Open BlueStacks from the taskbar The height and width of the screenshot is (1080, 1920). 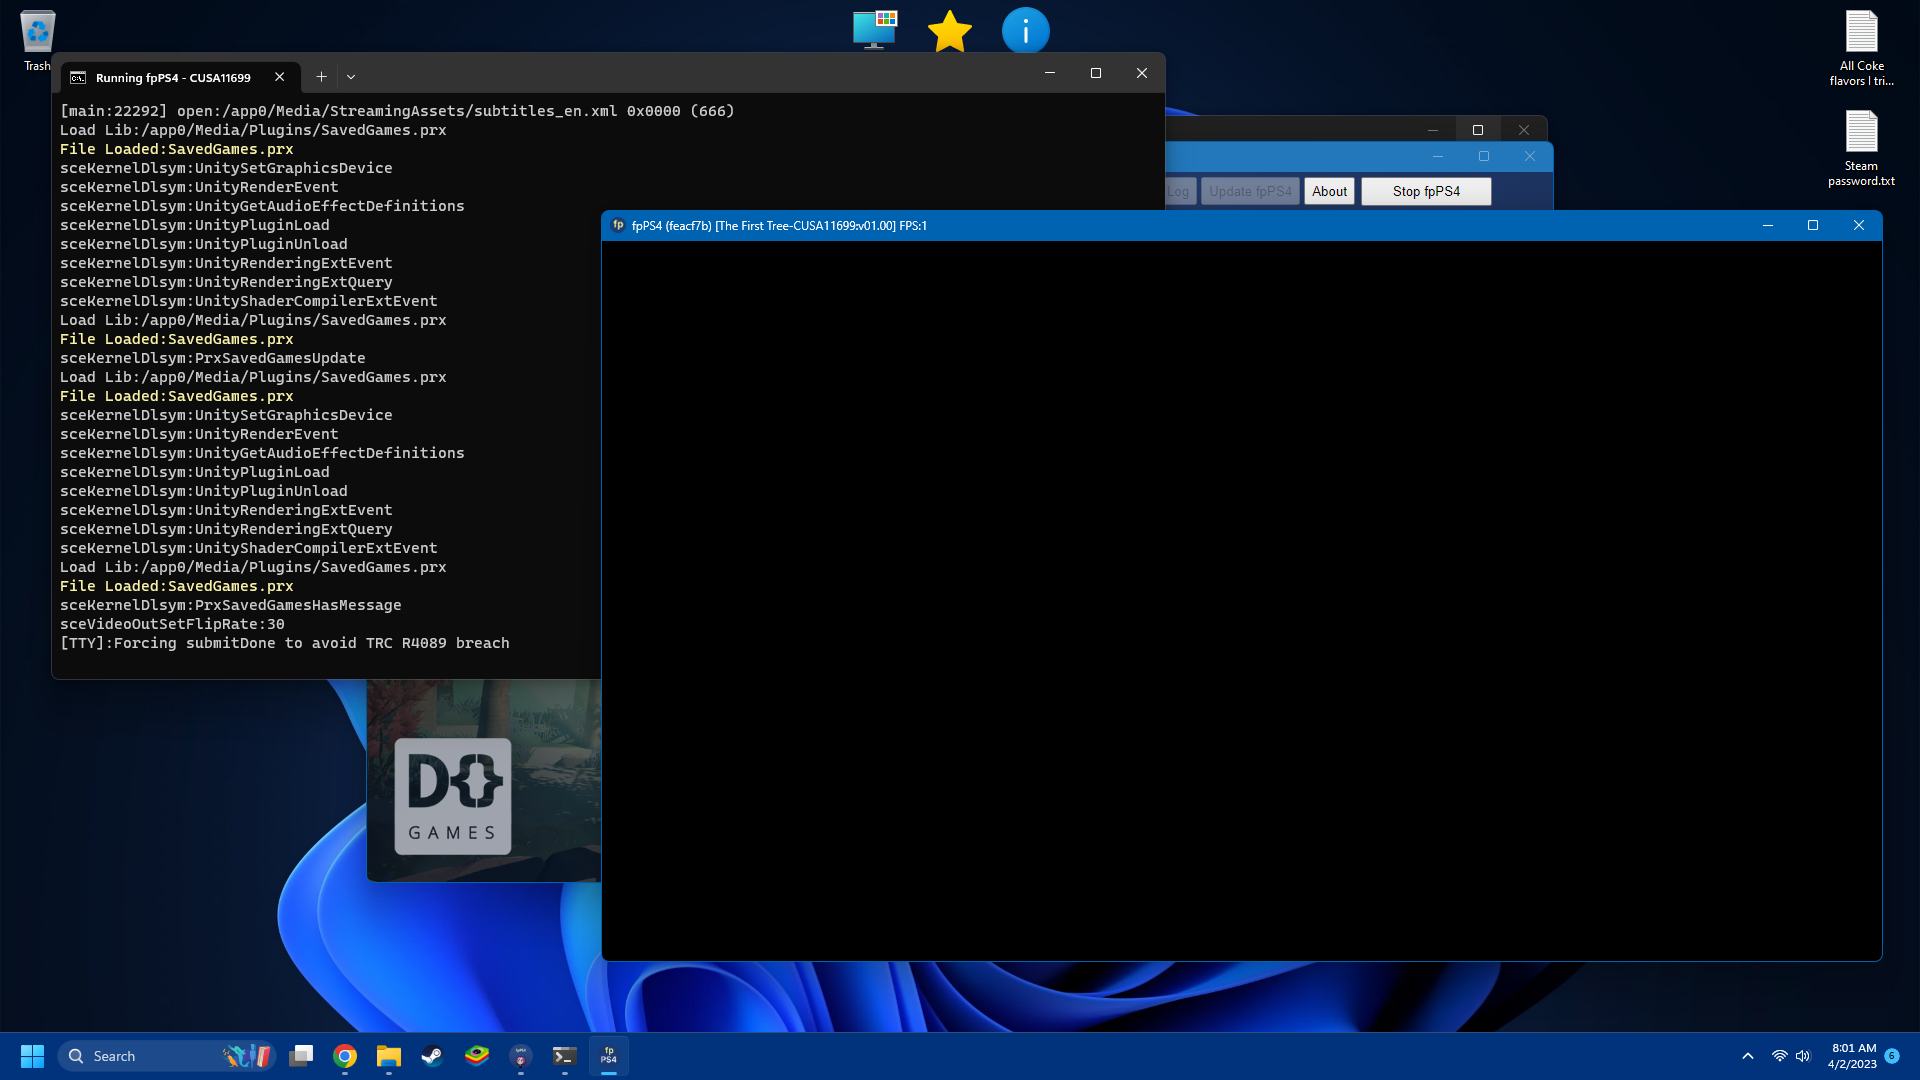(x=477, y=1056)
